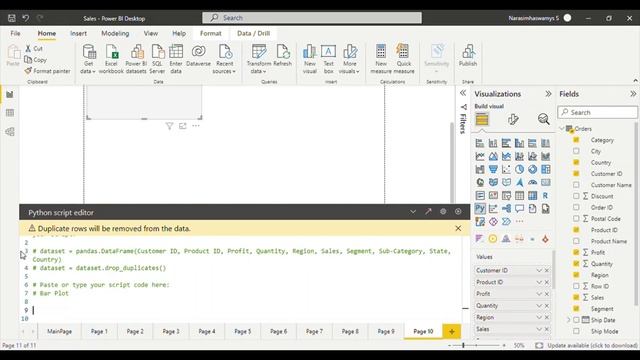Open the Customer ID value dropdown

coord(539,270)
